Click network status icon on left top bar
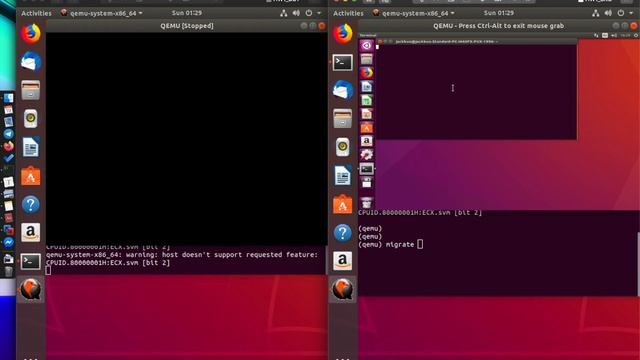640x360 pixels. (x=284, y=13)
